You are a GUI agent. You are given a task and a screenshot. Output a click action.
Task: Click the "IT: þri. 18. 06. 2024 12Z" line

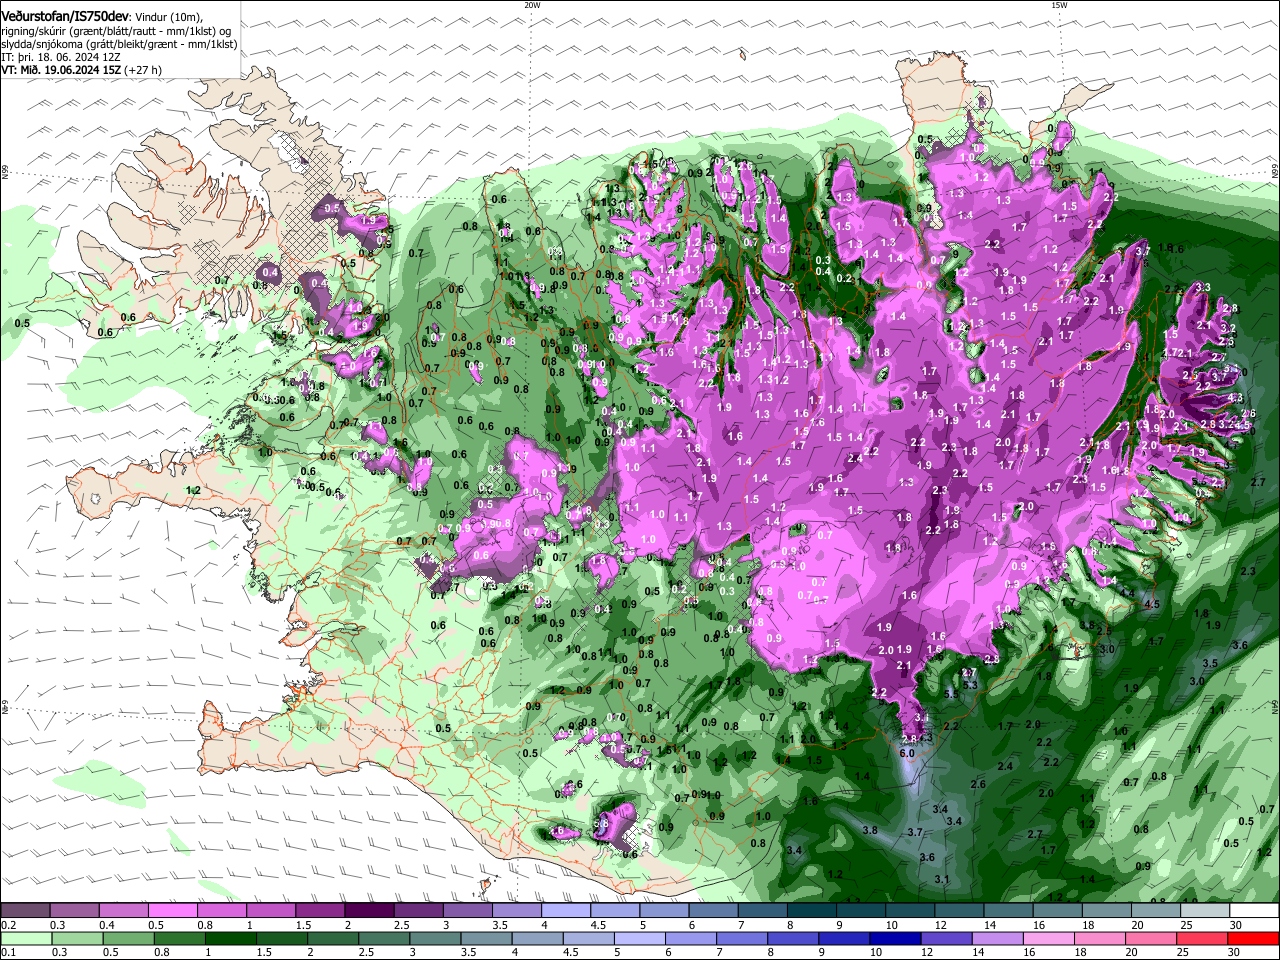[x=61, y=57]
